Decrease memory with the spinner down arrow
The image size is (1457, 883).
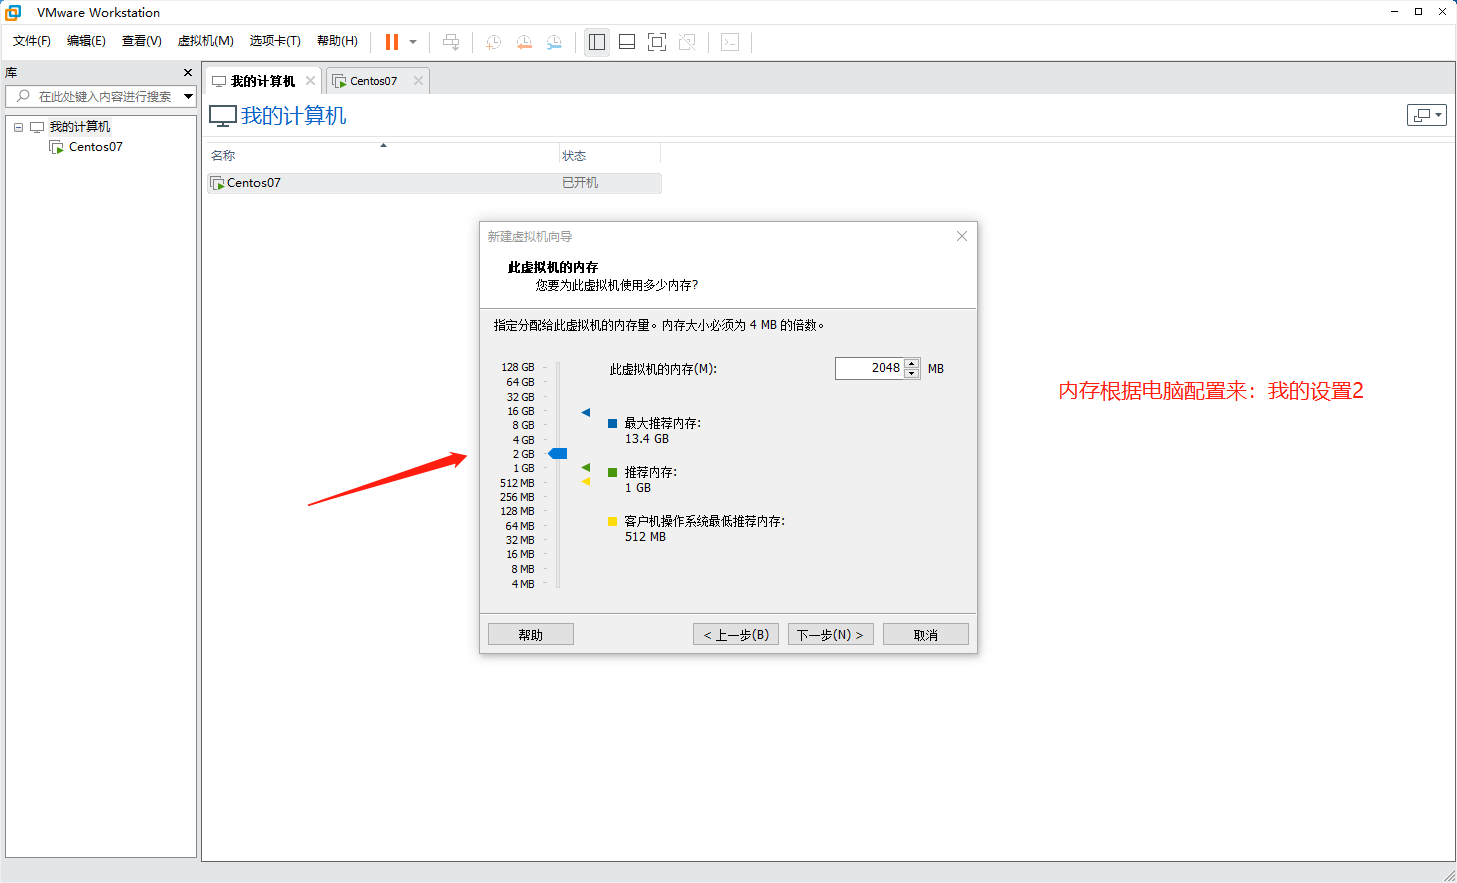(x=912, y=374)
